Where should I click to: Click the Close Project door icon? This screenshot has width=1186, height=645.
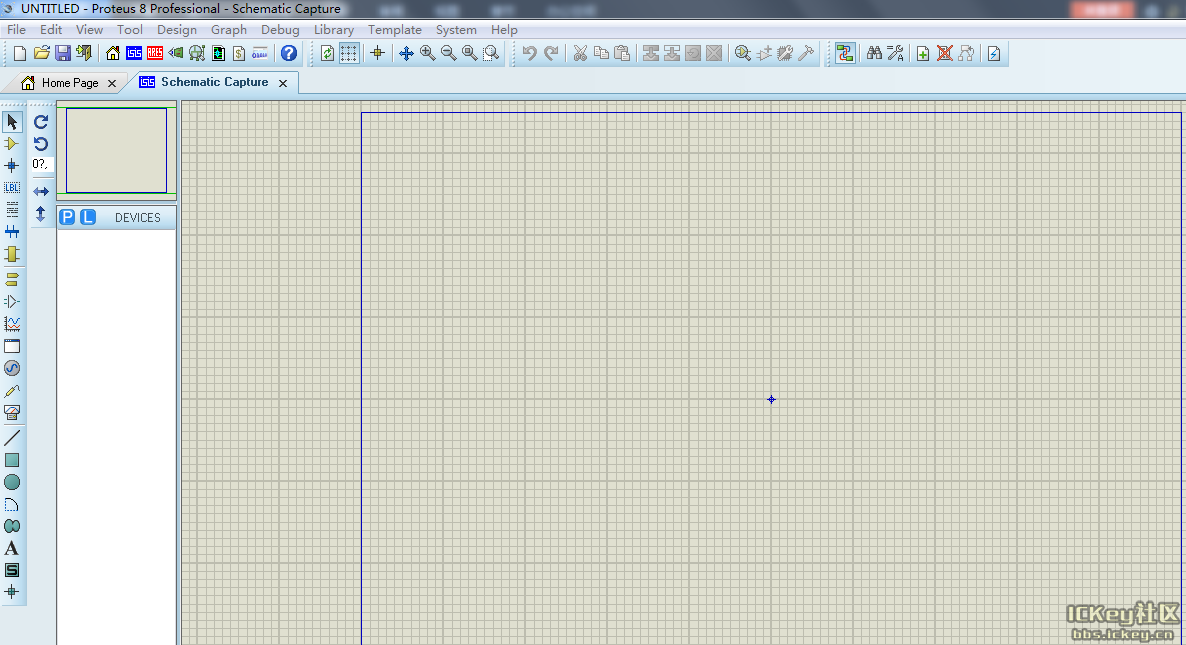(x=84, y=53)
